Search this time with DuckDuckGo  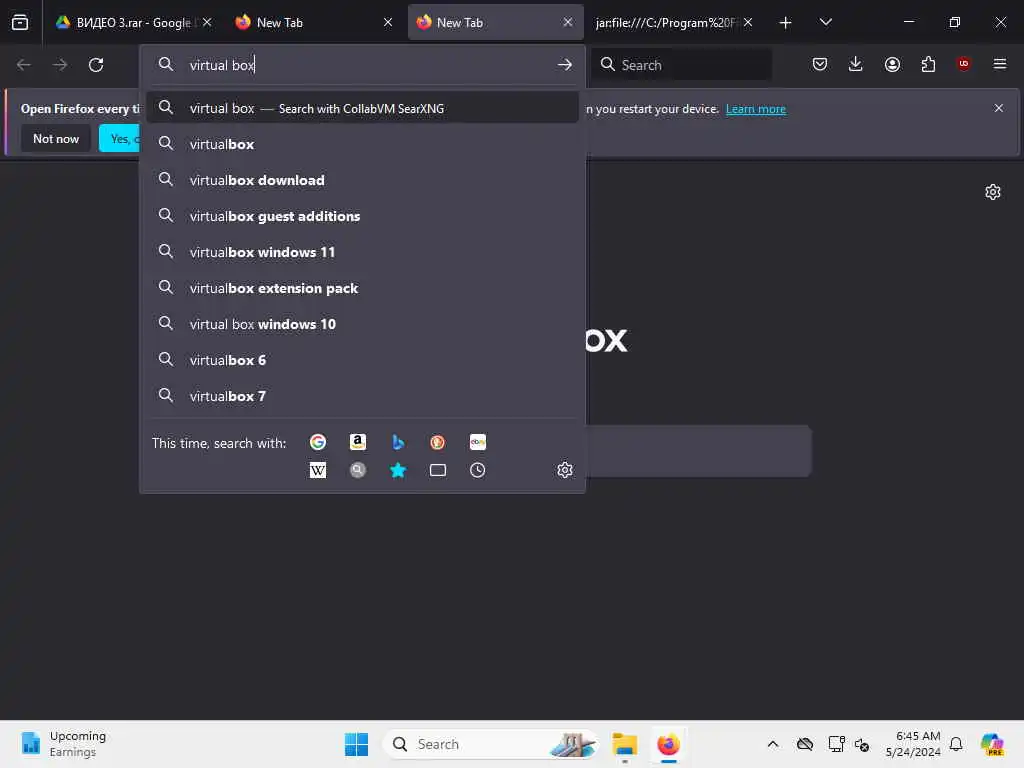(438, 442)
